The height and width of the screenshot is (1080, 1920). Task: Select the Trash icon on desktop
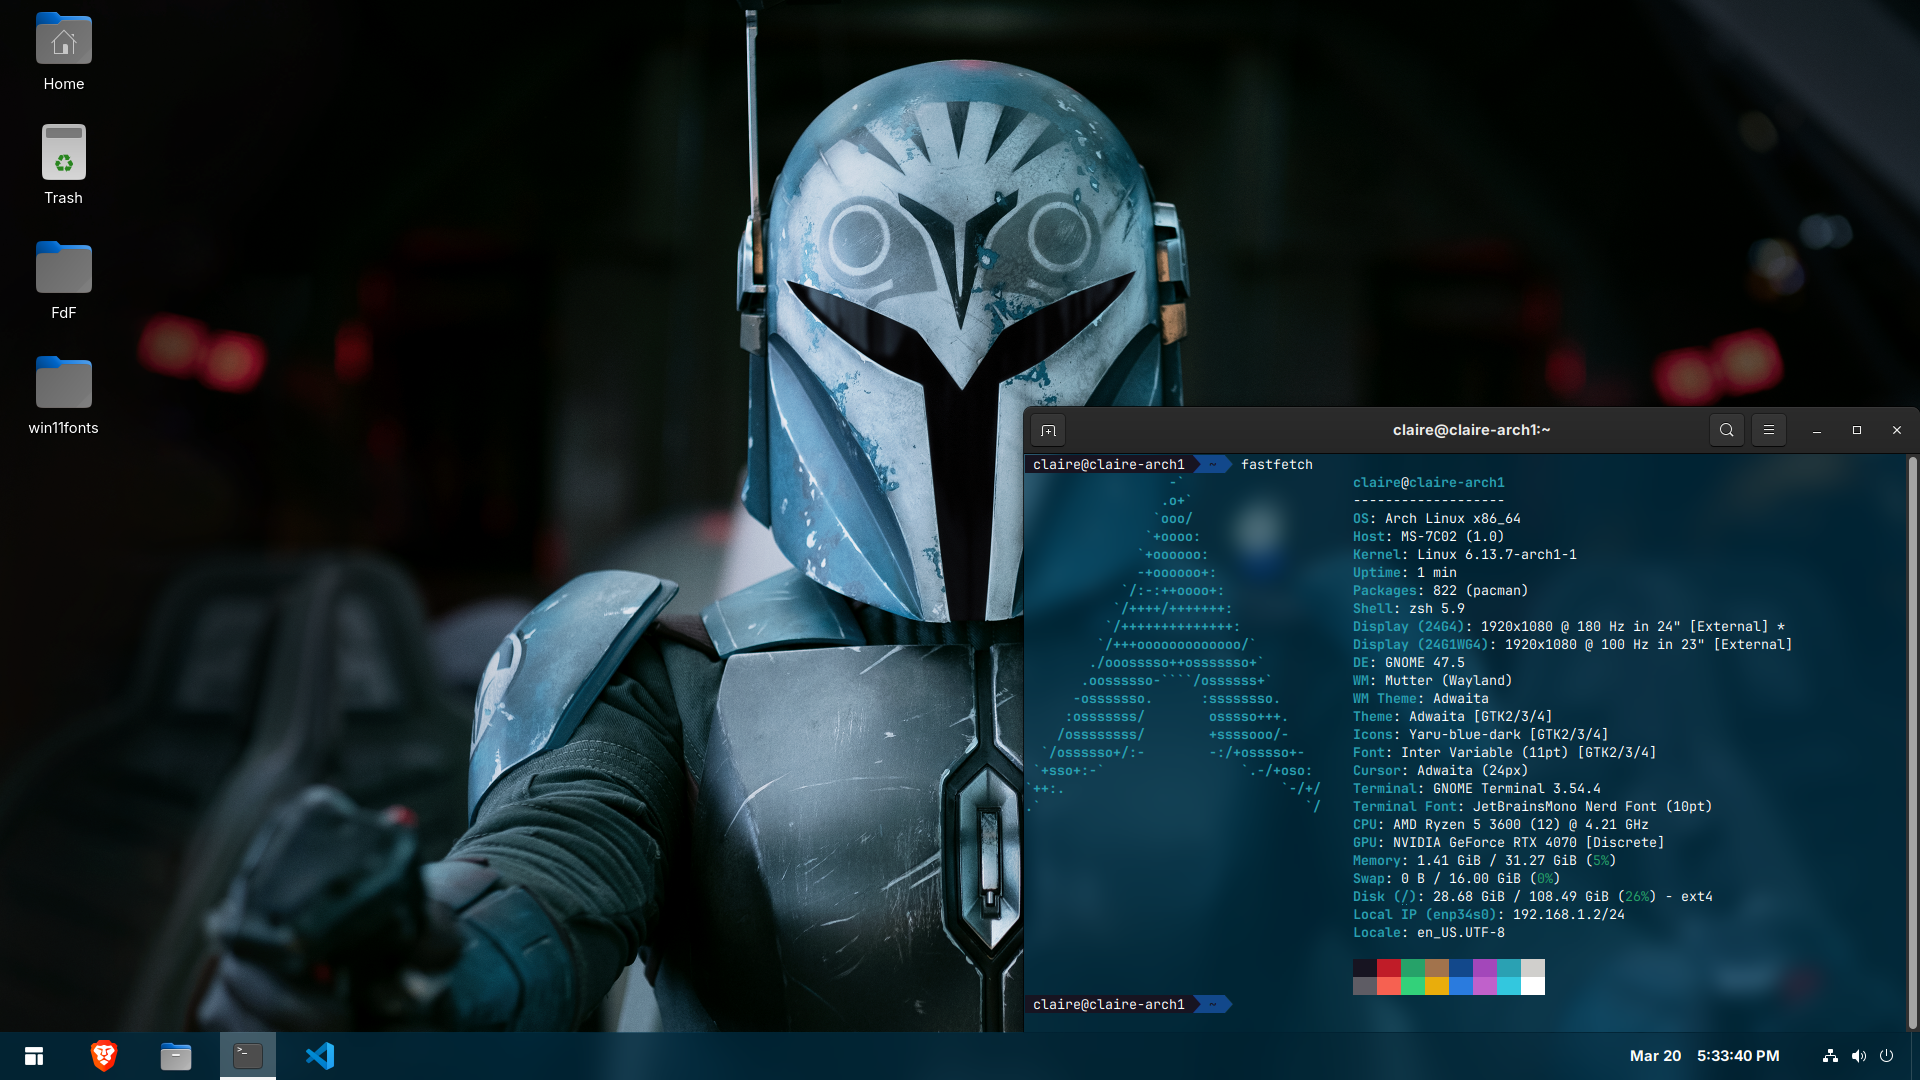tap(63, 165)
